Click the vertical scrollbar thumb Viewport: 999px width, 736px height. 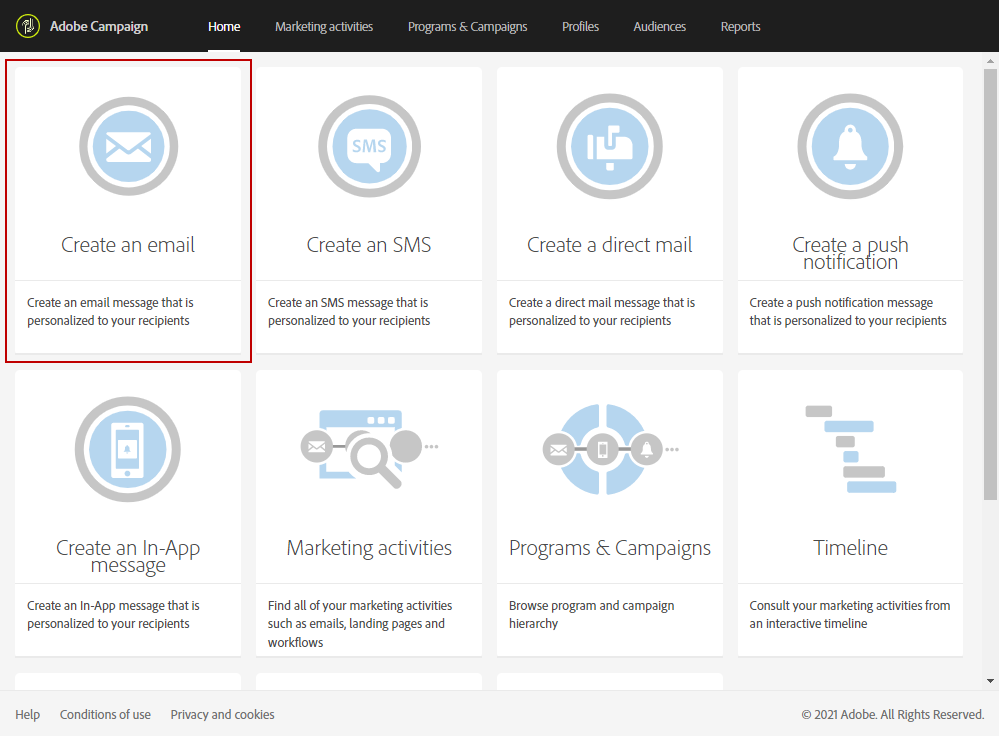990,284
